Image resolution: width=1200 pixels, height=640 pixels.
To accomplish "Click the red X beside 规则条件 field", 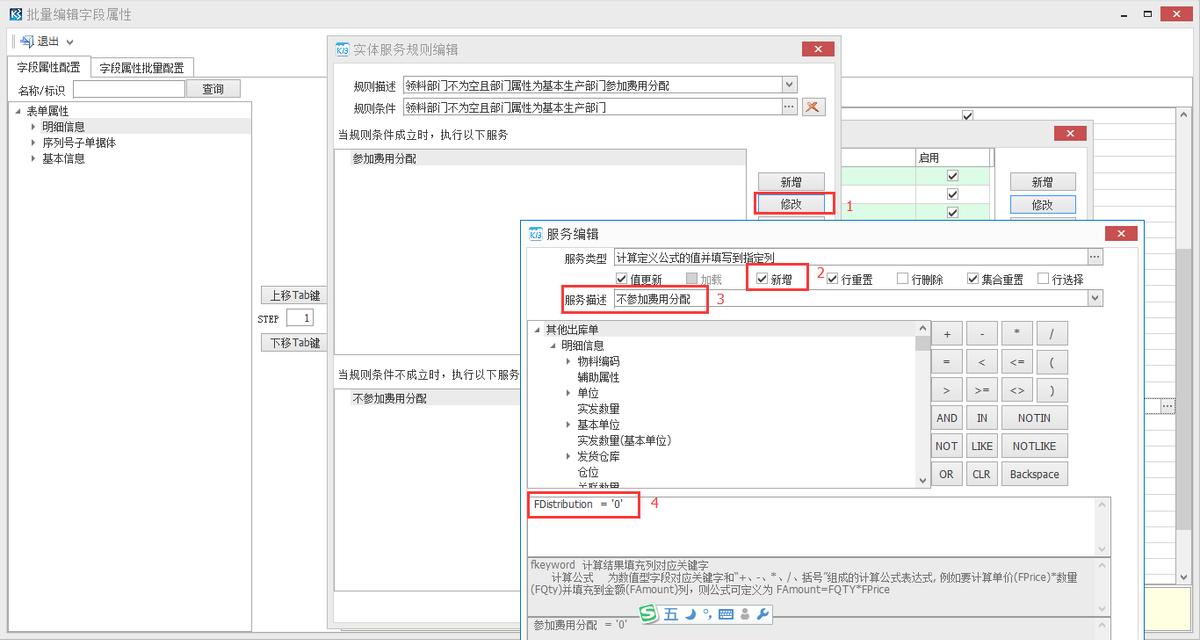I will (814, 106).
